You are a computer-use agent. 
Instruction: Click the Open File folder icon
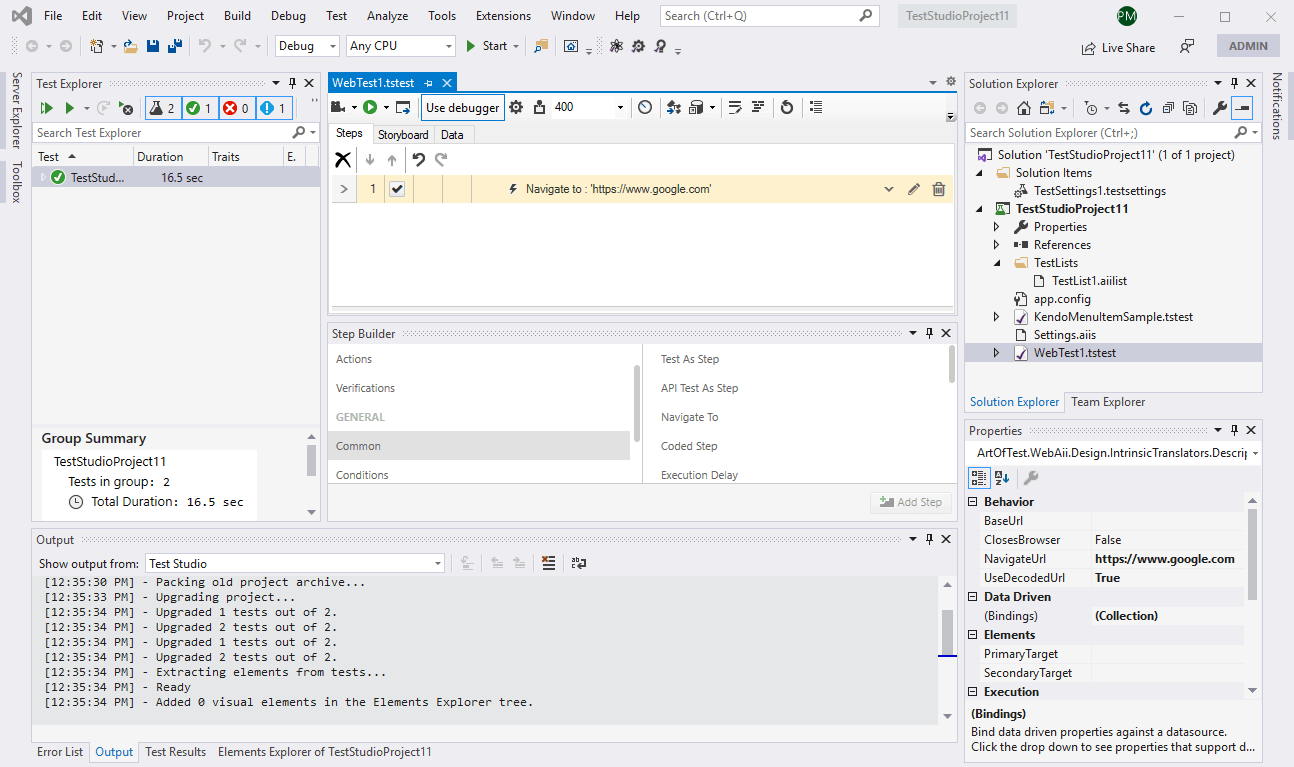[x=129, y=46]
